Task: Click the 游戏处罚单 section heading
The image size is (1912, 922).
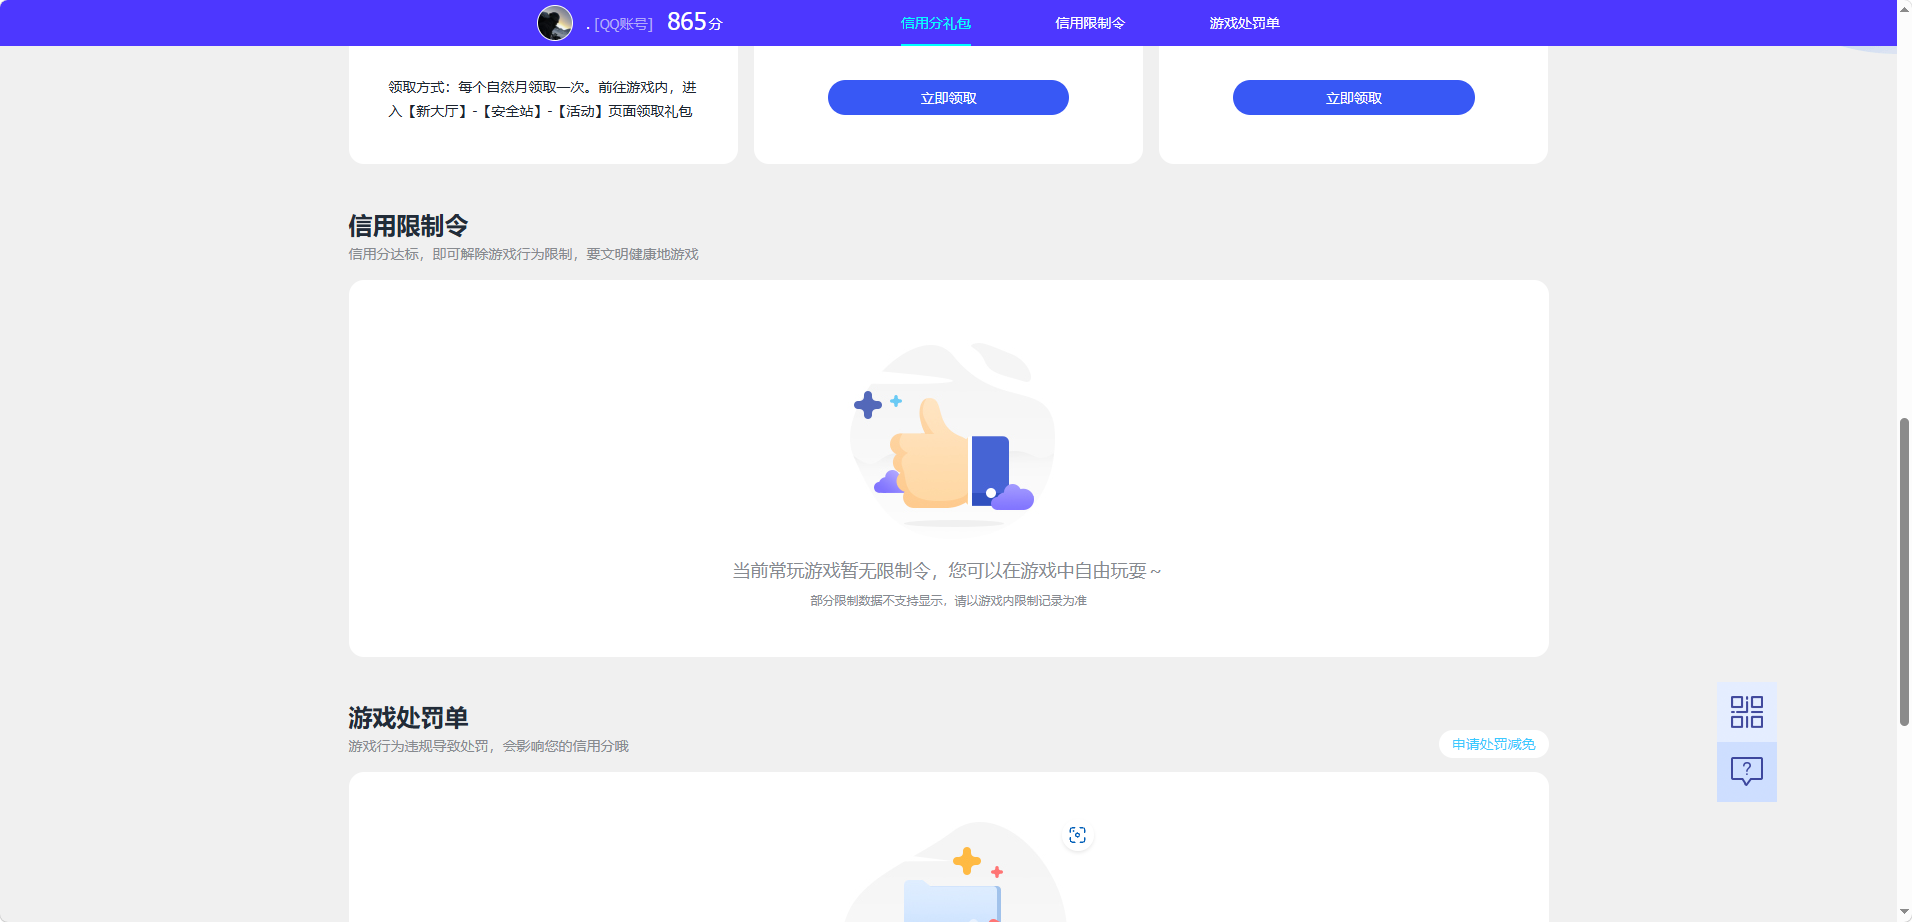Action: point(408,717)
